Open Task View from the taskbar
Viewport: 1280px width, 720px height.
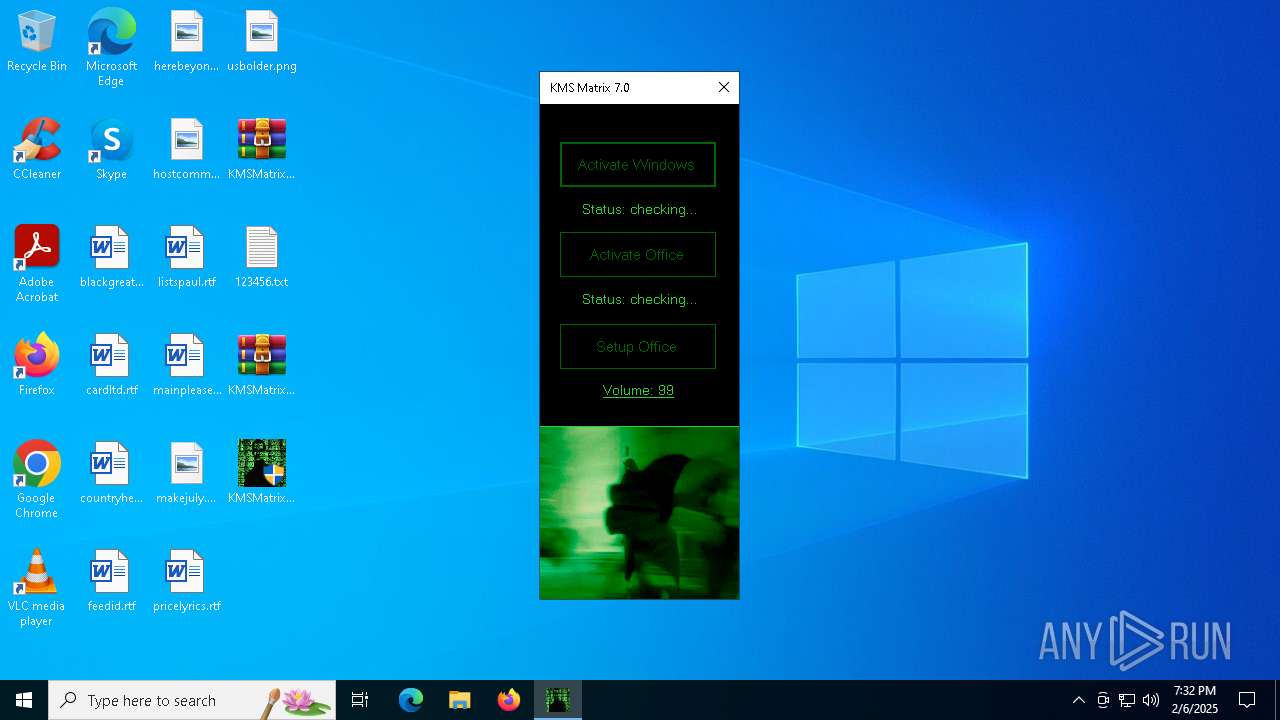[360, 700]
